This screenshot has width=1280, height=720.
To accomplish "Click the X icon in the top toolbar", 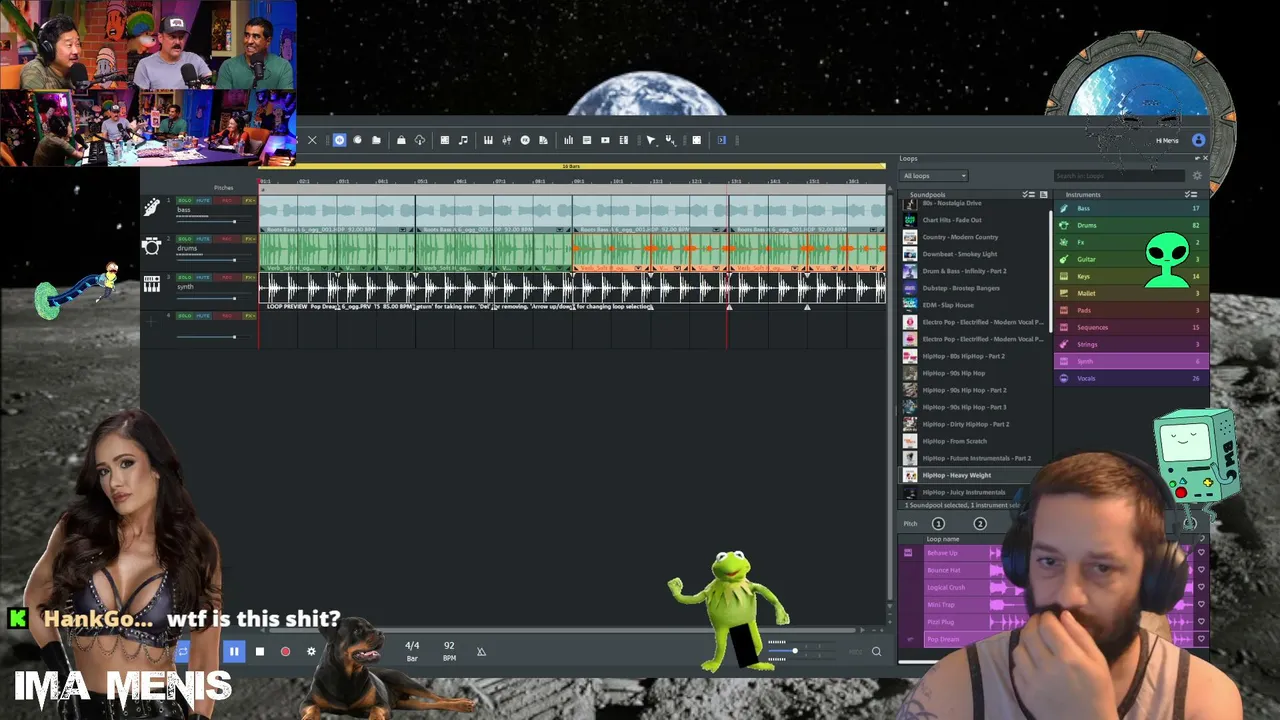I will (x=312, y=140).
